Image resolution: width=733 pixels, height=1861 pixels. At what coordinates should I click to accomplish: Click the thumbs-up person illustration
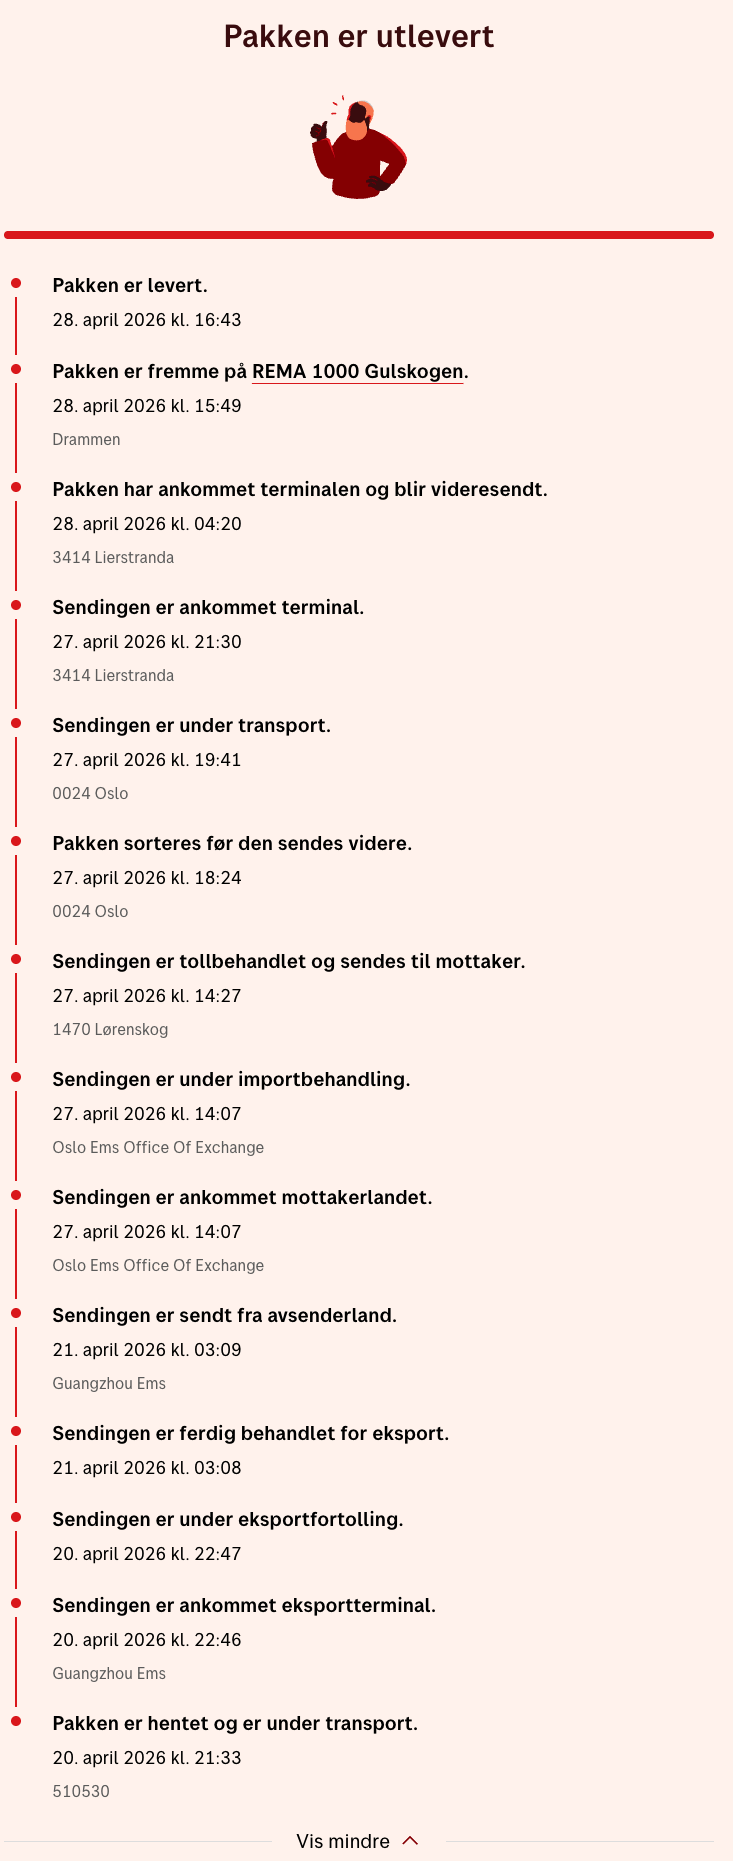coord(359,148)
